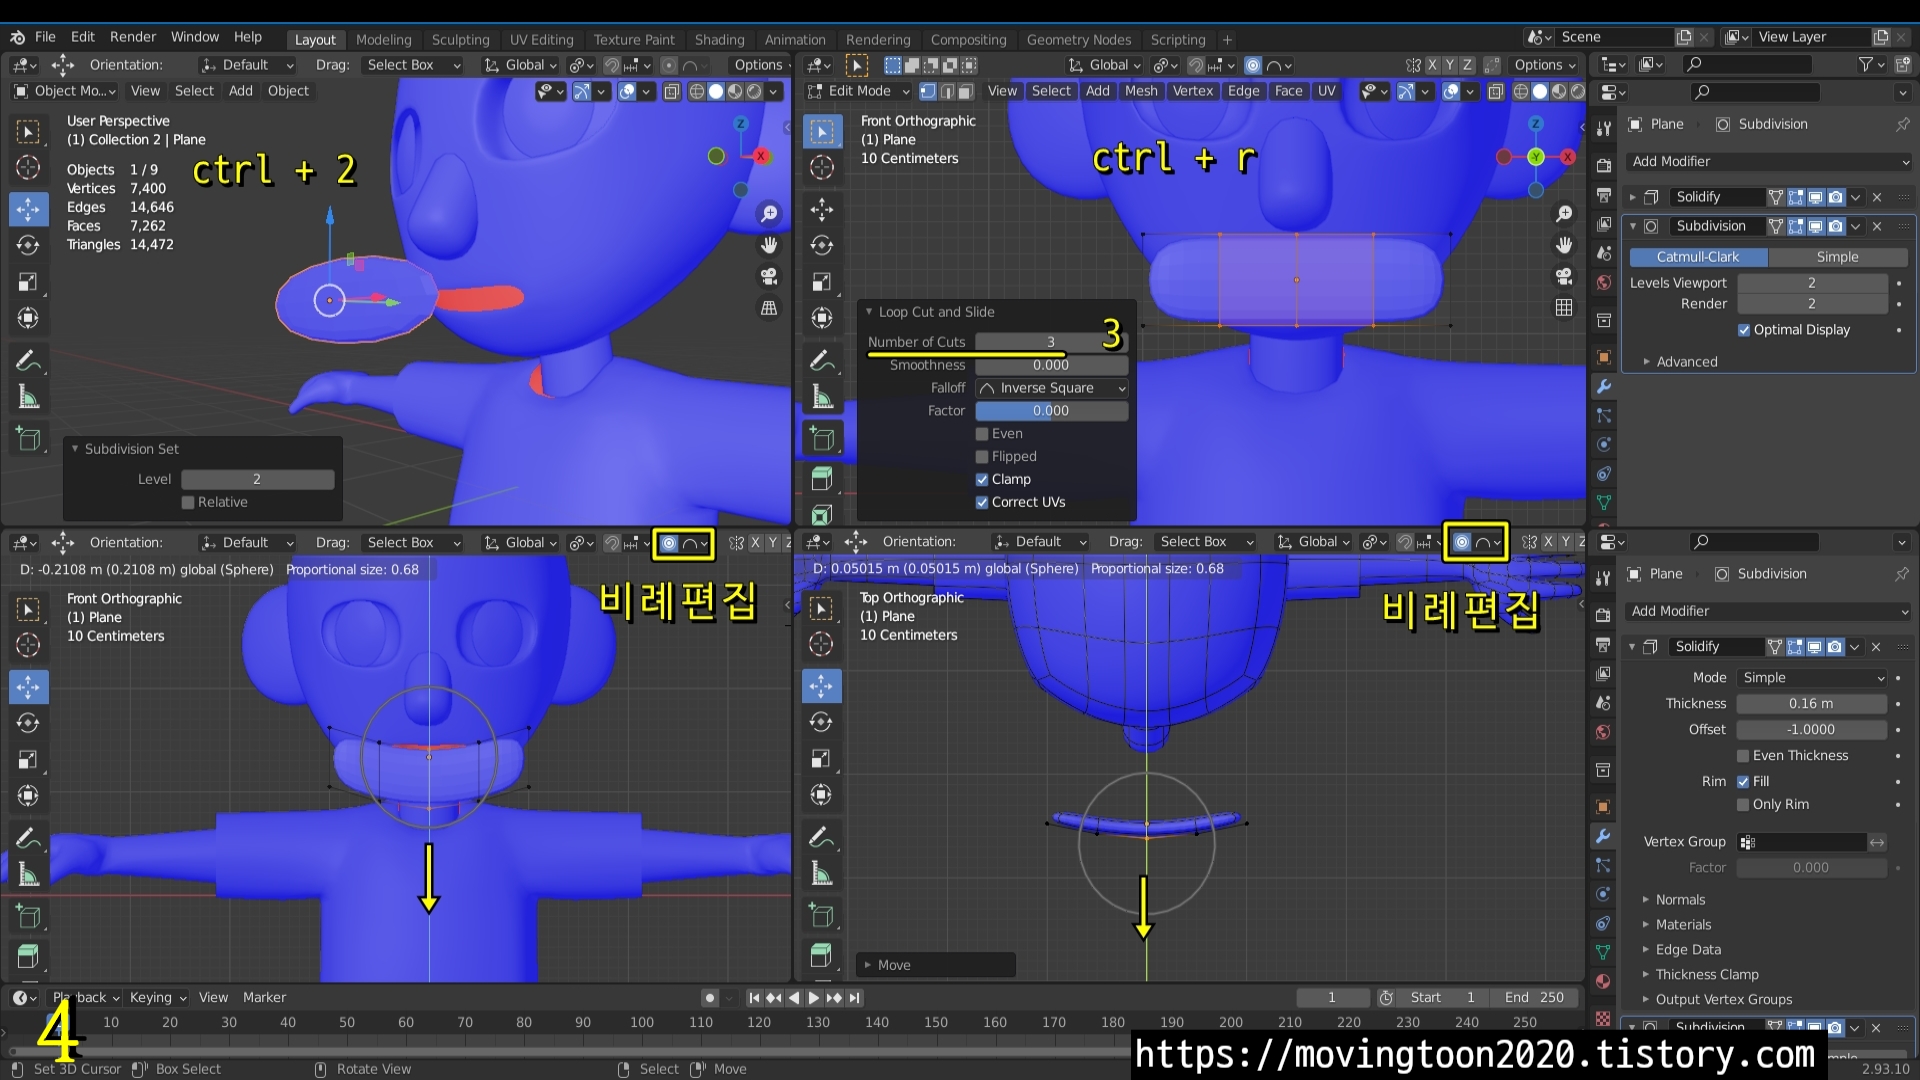Expand the Normals section in Solidify
The image size is (1920, 1080).
(1680, 900)
